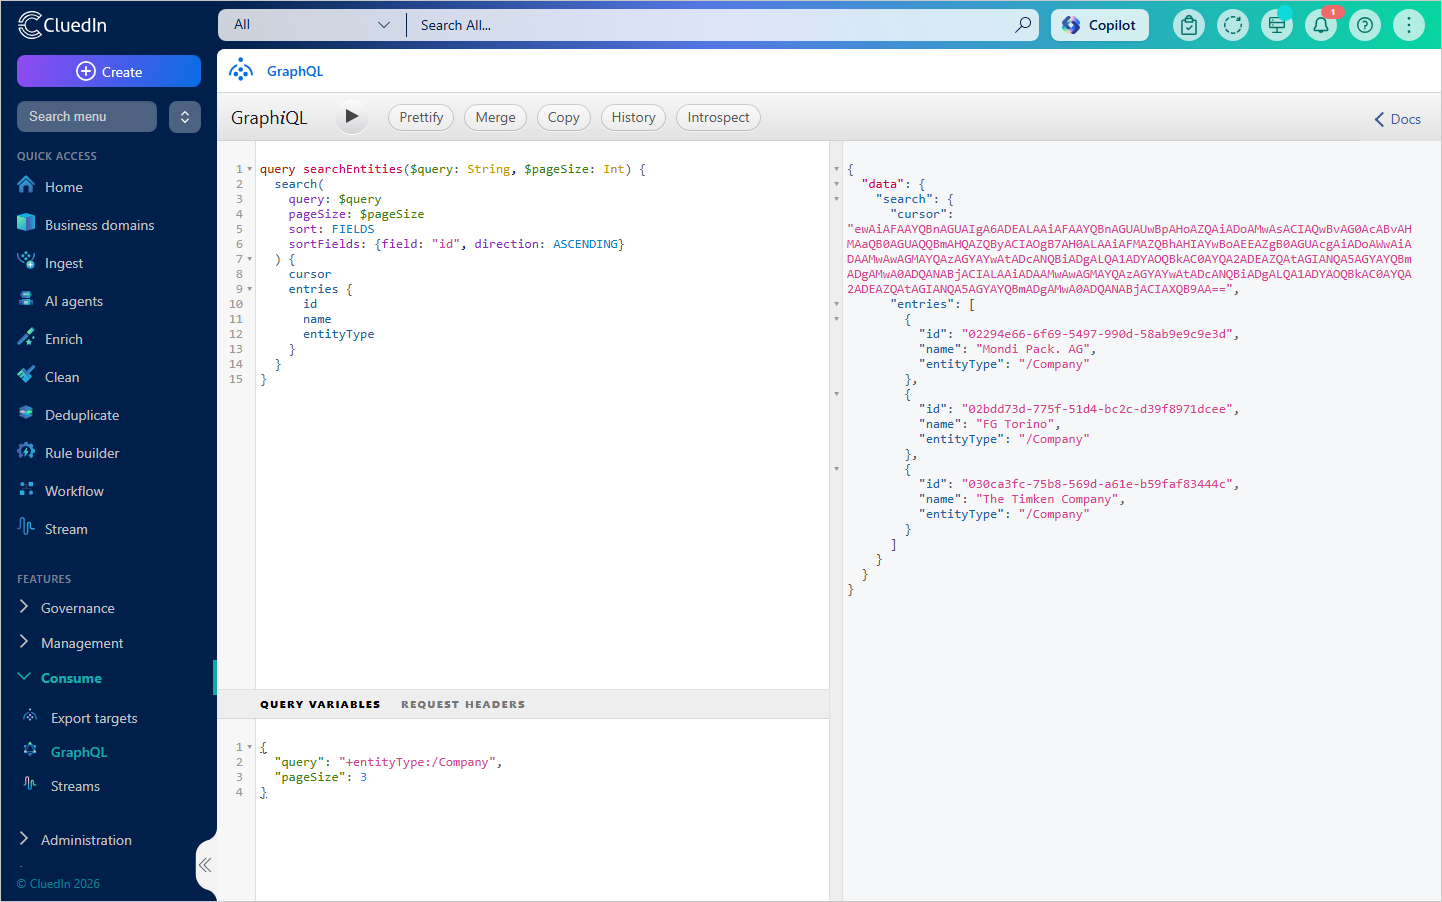This screenshot has height=902, width=1442.
Task: Open Business domains
Action: (x=99, y=225)
